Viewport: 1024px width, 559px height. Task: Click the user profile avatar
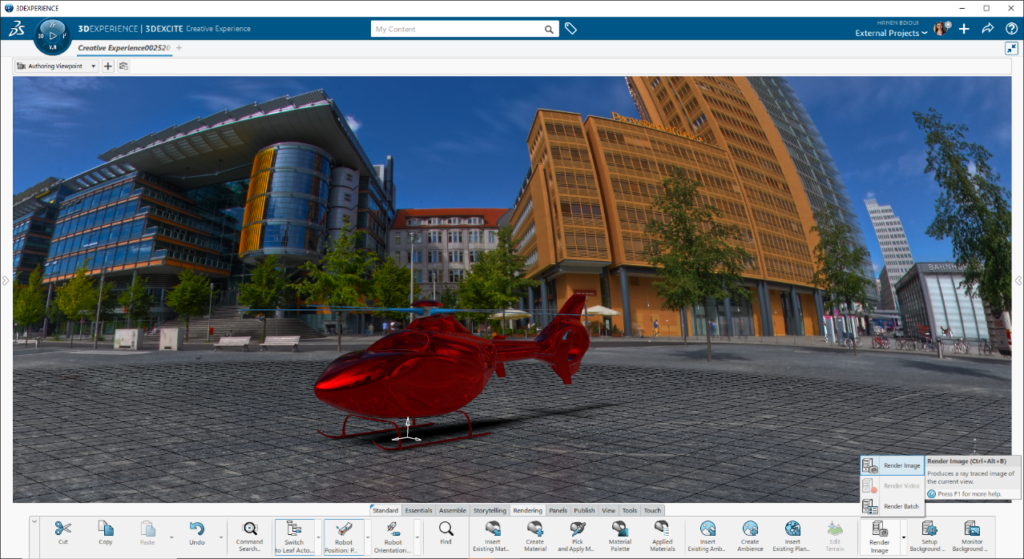940,28
